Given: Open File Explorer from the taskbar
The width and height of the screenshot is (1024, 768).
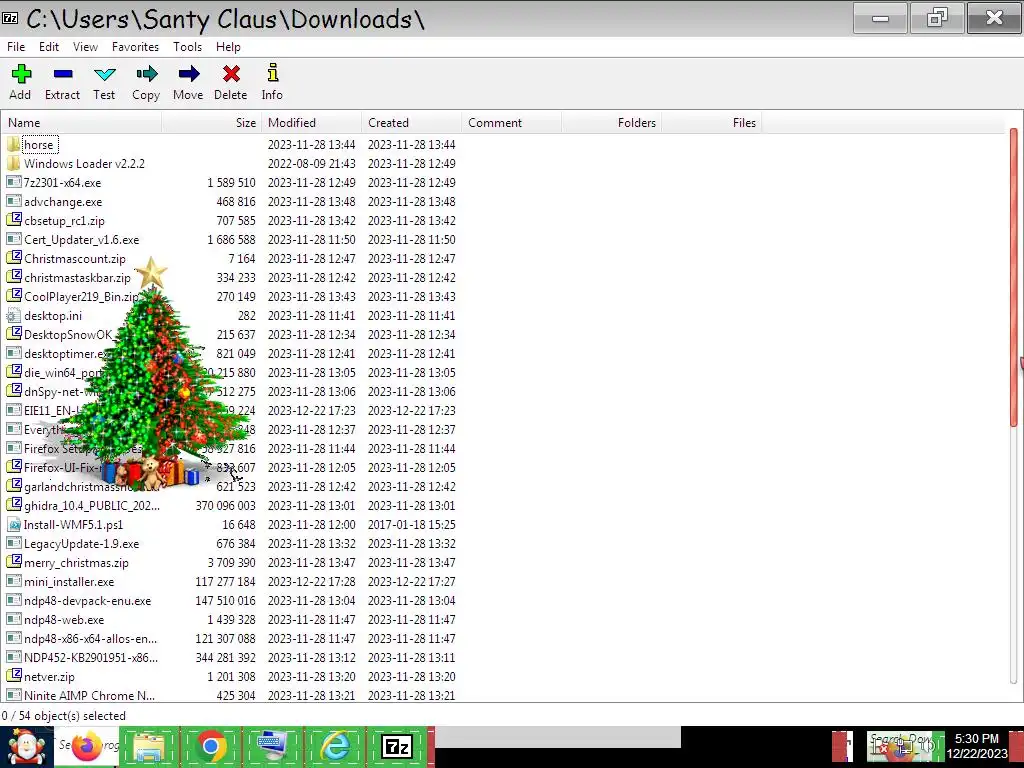Looking at the screenshot, I should (149, 747).
